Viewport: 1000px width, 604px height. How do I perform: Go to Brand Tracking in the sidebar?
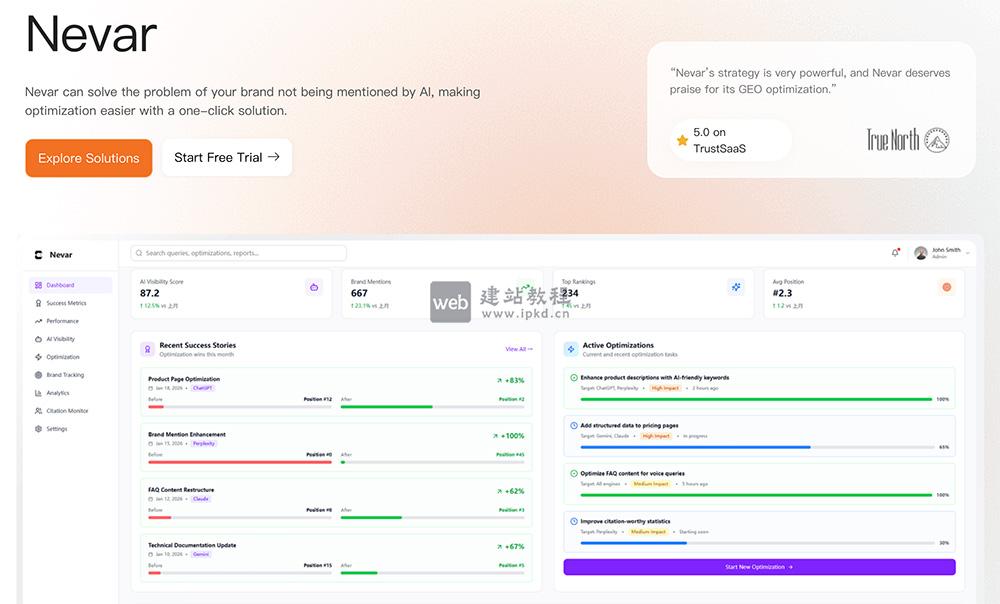[65, 375]
